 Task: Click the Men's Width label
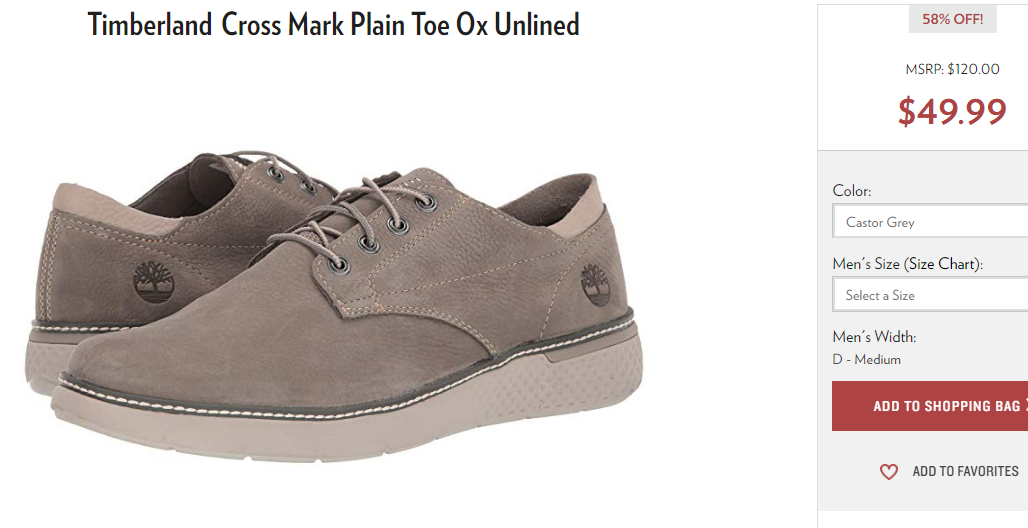point(874,337)
